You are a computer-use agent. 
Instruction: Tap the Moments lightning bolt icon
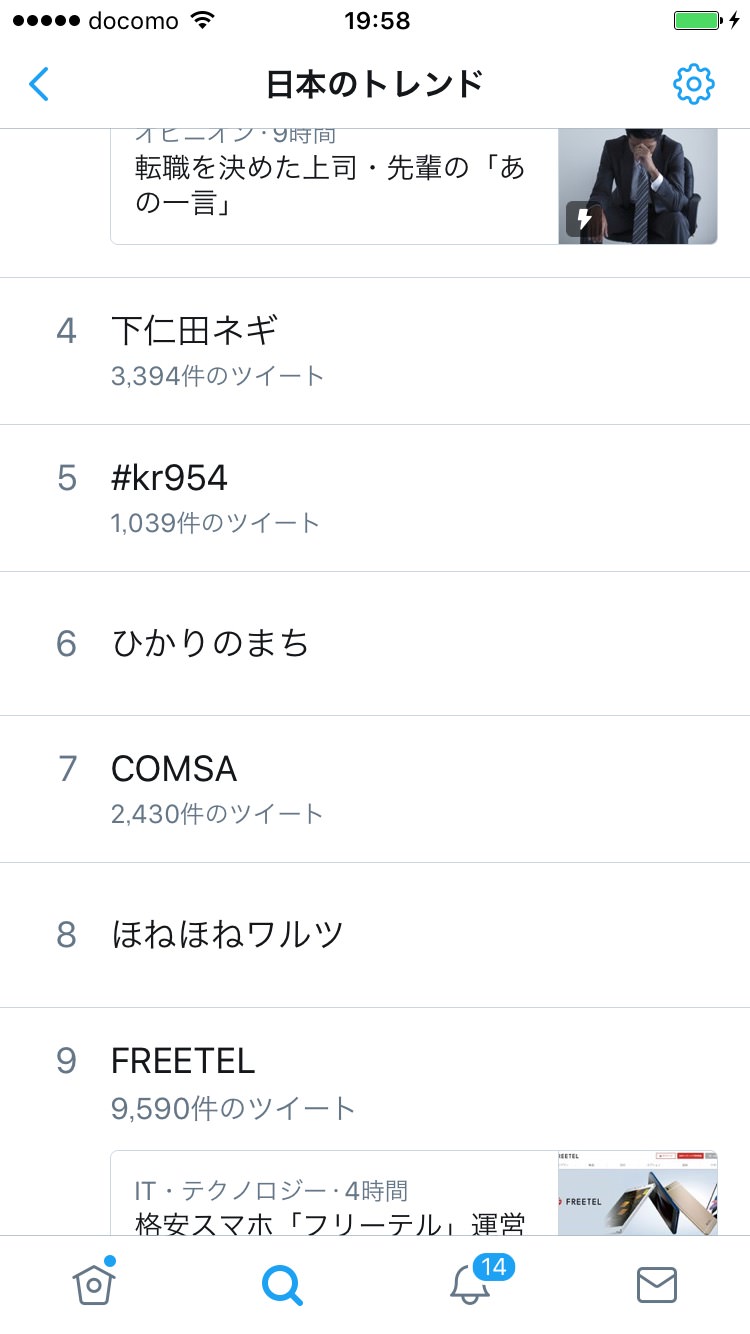click(x=583, y=218)
